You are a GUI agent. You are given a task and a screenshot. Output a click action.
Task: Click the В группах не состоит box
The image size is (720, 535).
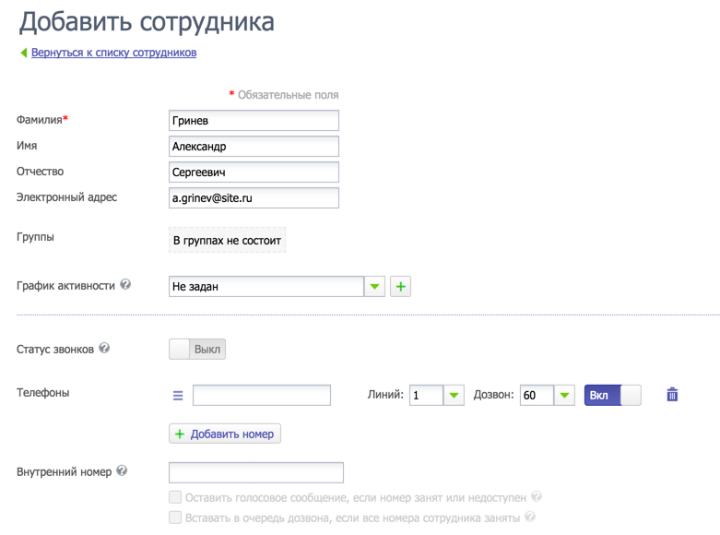tap(228, 241)
